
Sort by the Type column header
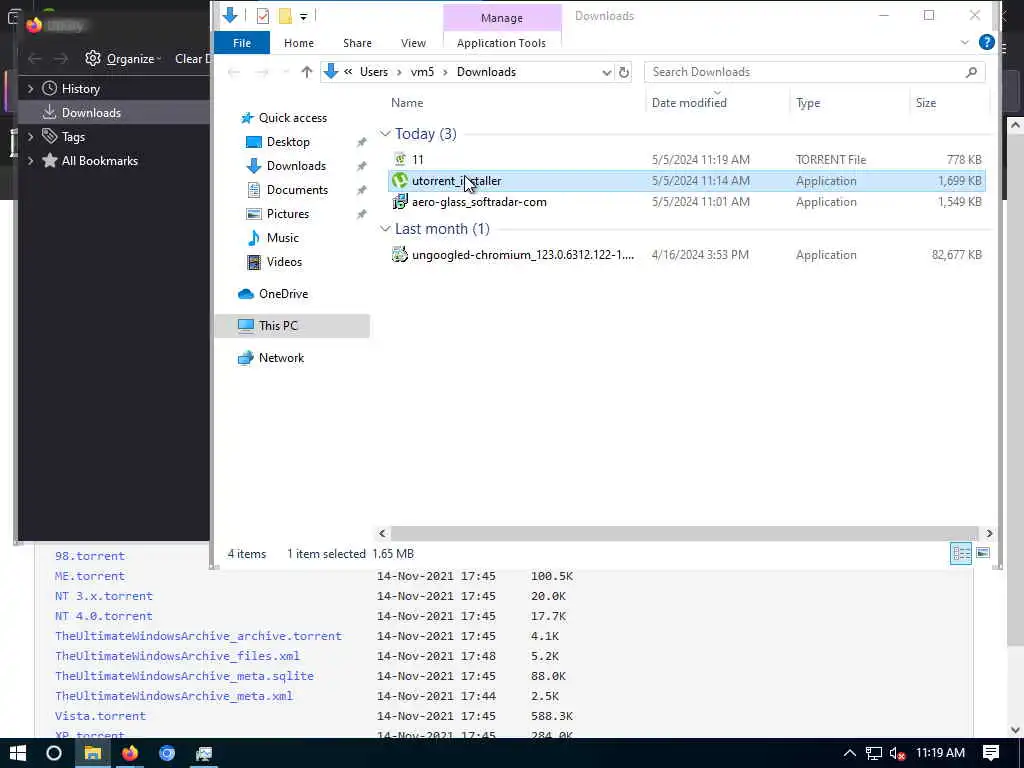point(808,103)
